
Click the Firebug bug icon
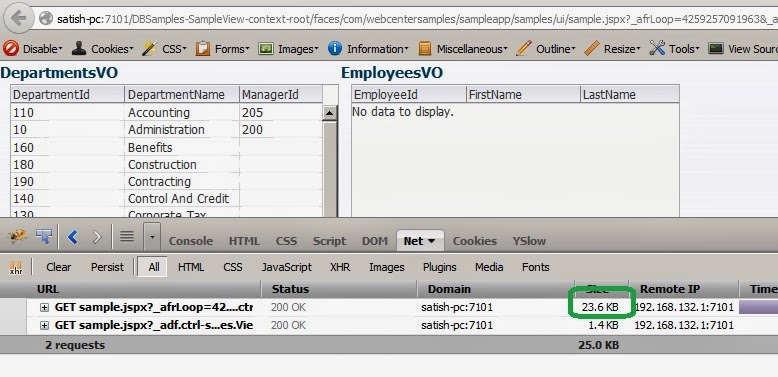pos(17,237)
